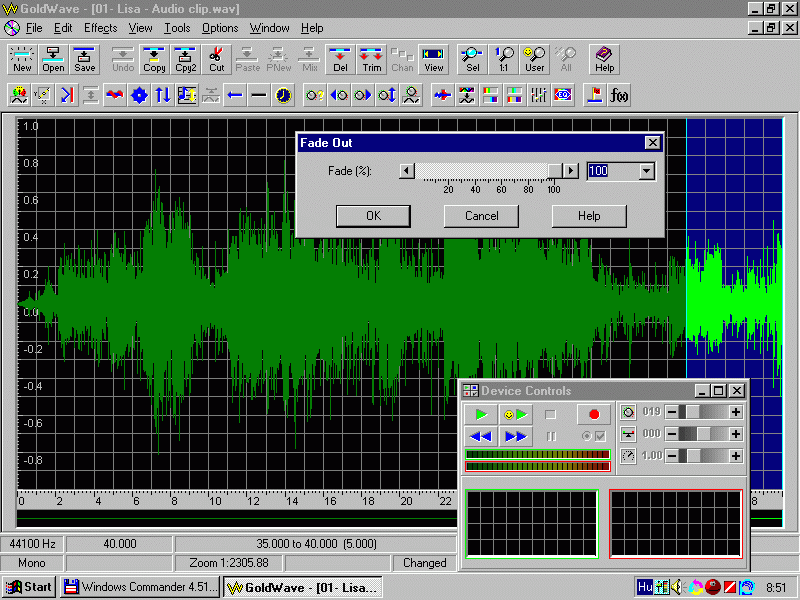Click the plus button of the 019 volume slider
The image size is (800, 600).
coord(736,412)
